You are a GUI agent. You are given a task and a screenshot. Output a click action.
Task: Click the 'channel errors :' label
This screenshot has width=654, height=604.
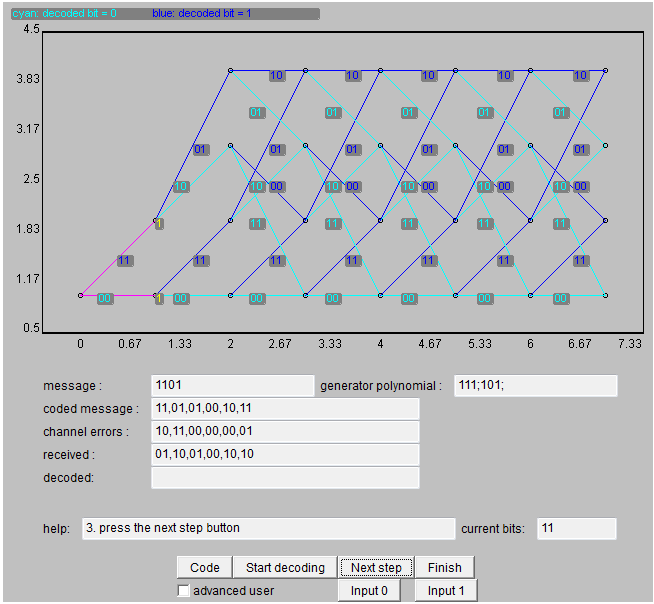coord(86,432)
